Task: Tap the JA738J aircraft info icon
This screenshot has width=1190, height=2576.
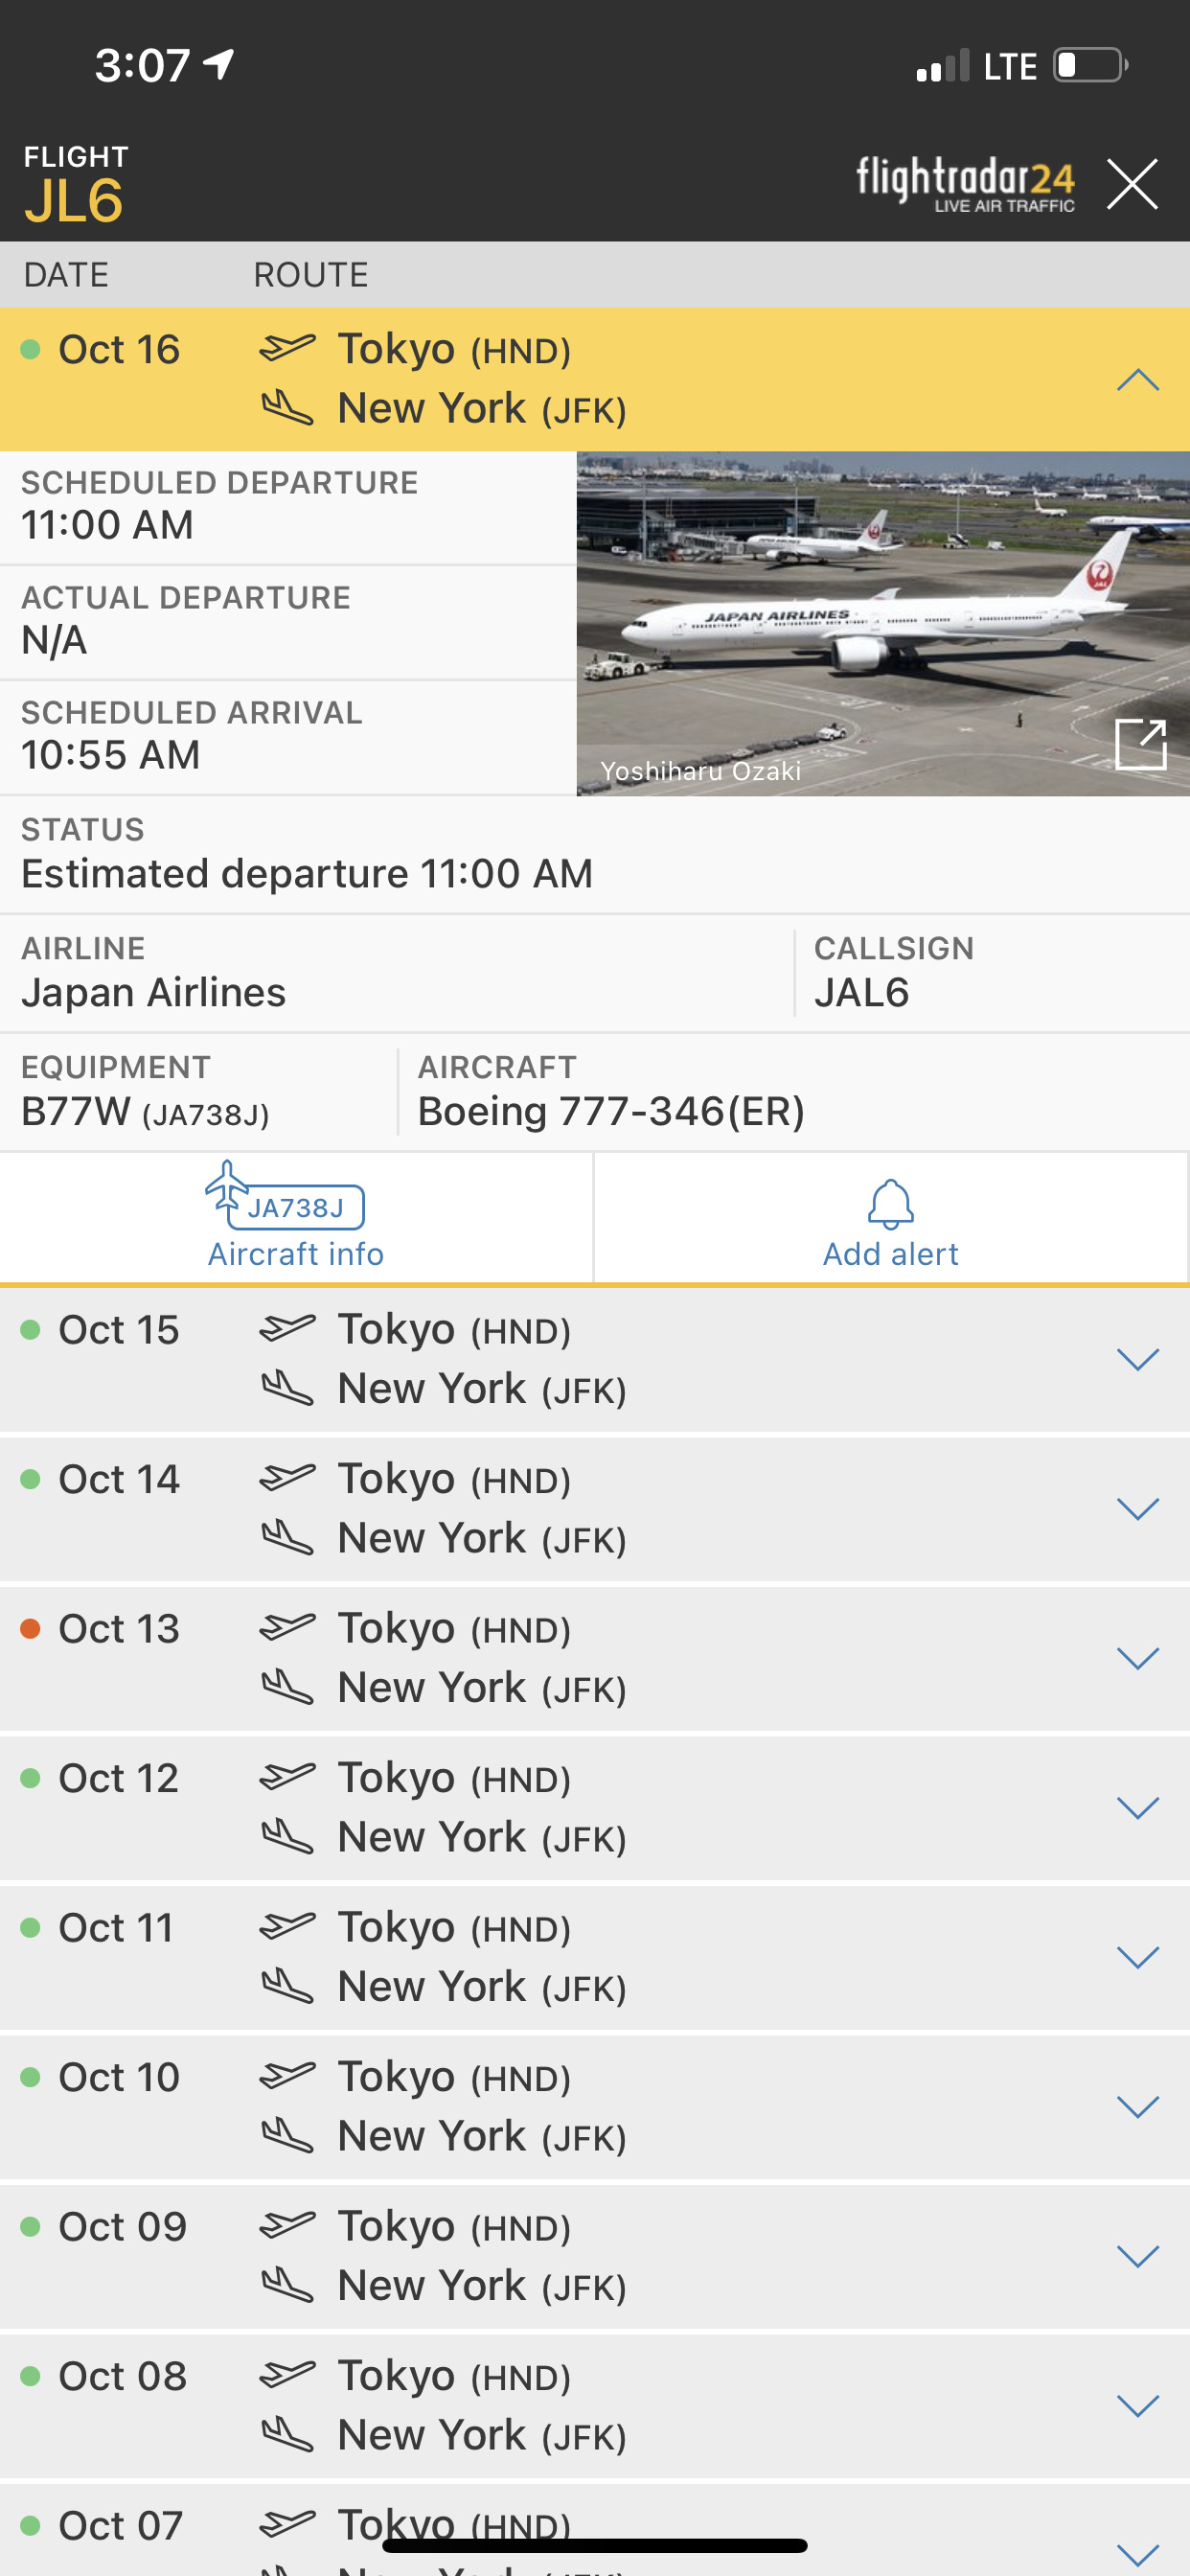Action: [286, 1197]
